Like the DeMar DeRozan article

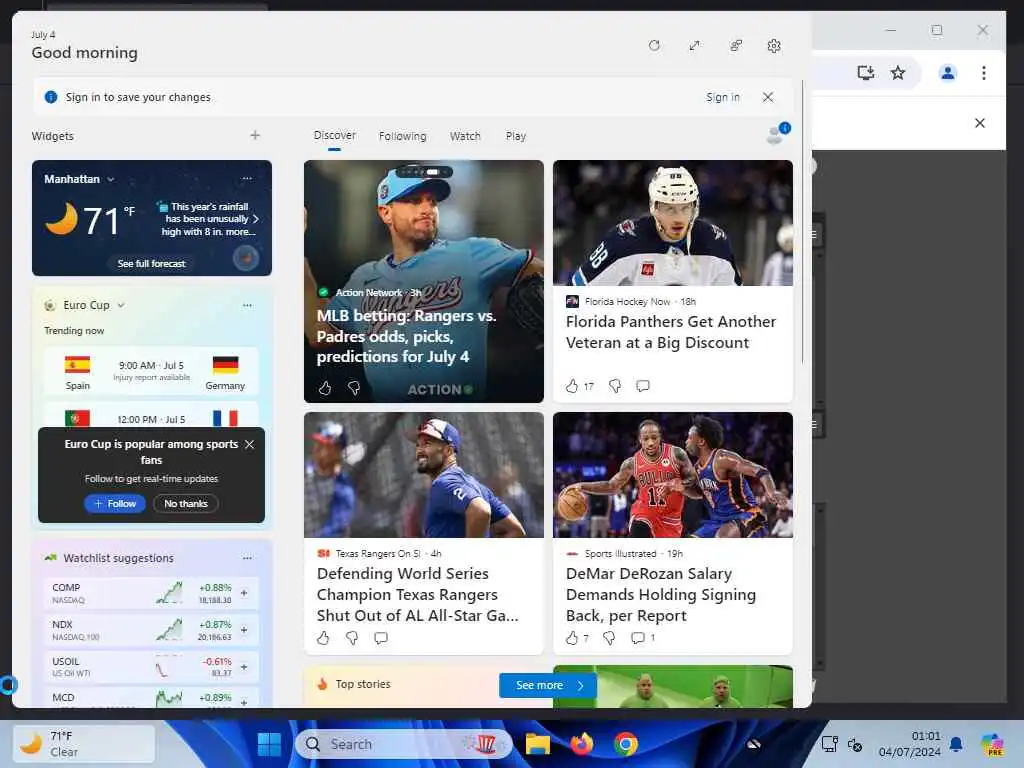pos(572,638)
